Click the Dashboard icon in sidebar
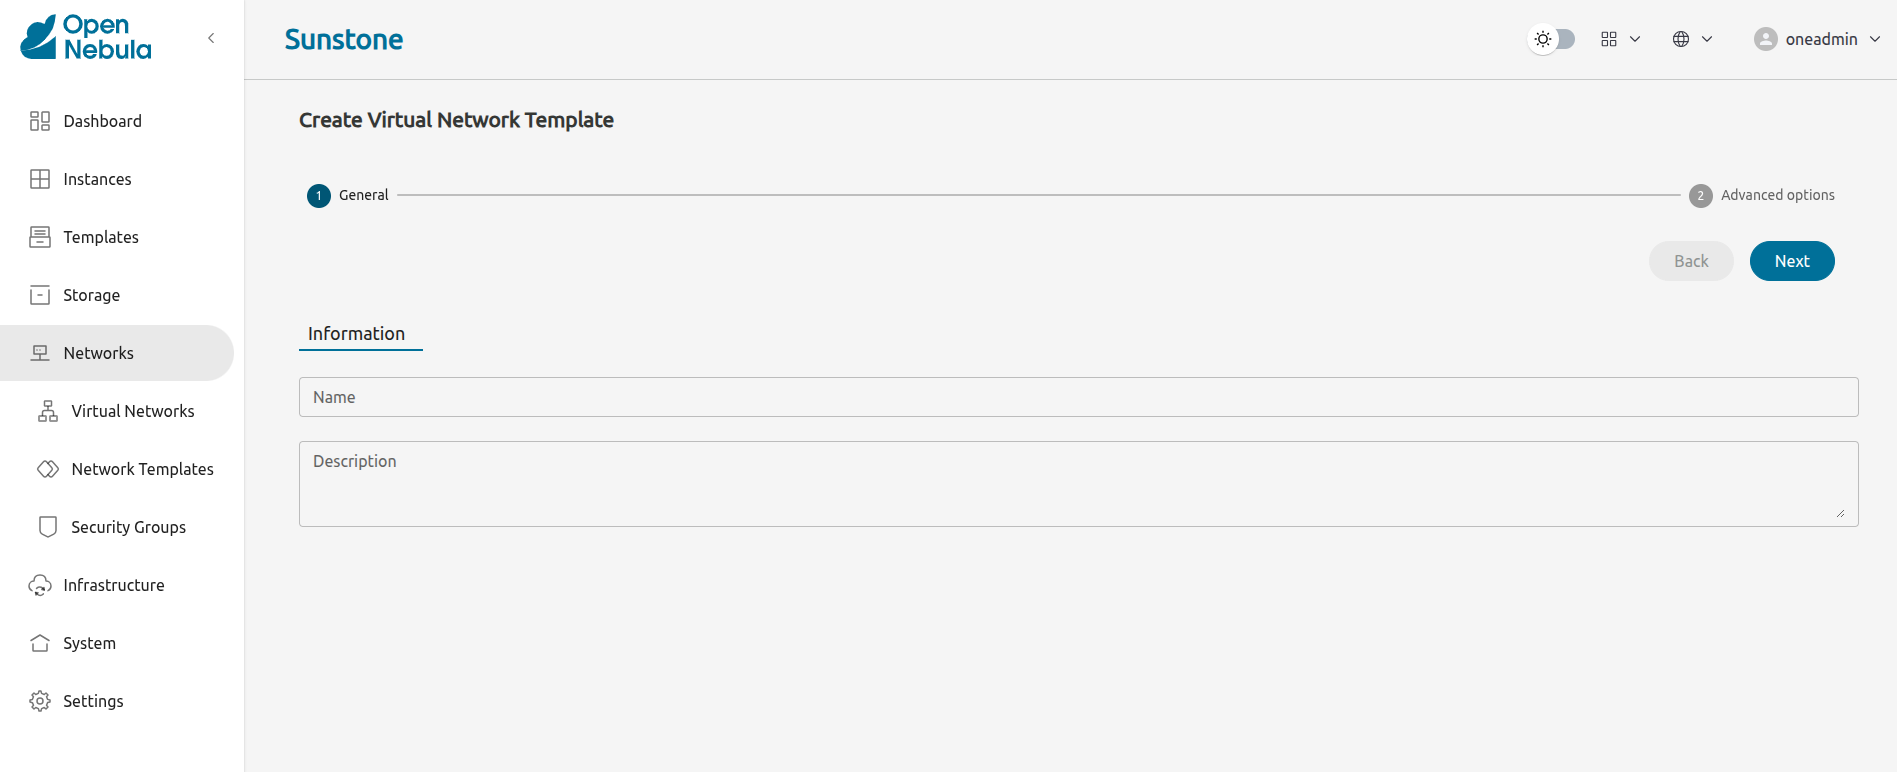1897x772 pixels. [40, 121]
